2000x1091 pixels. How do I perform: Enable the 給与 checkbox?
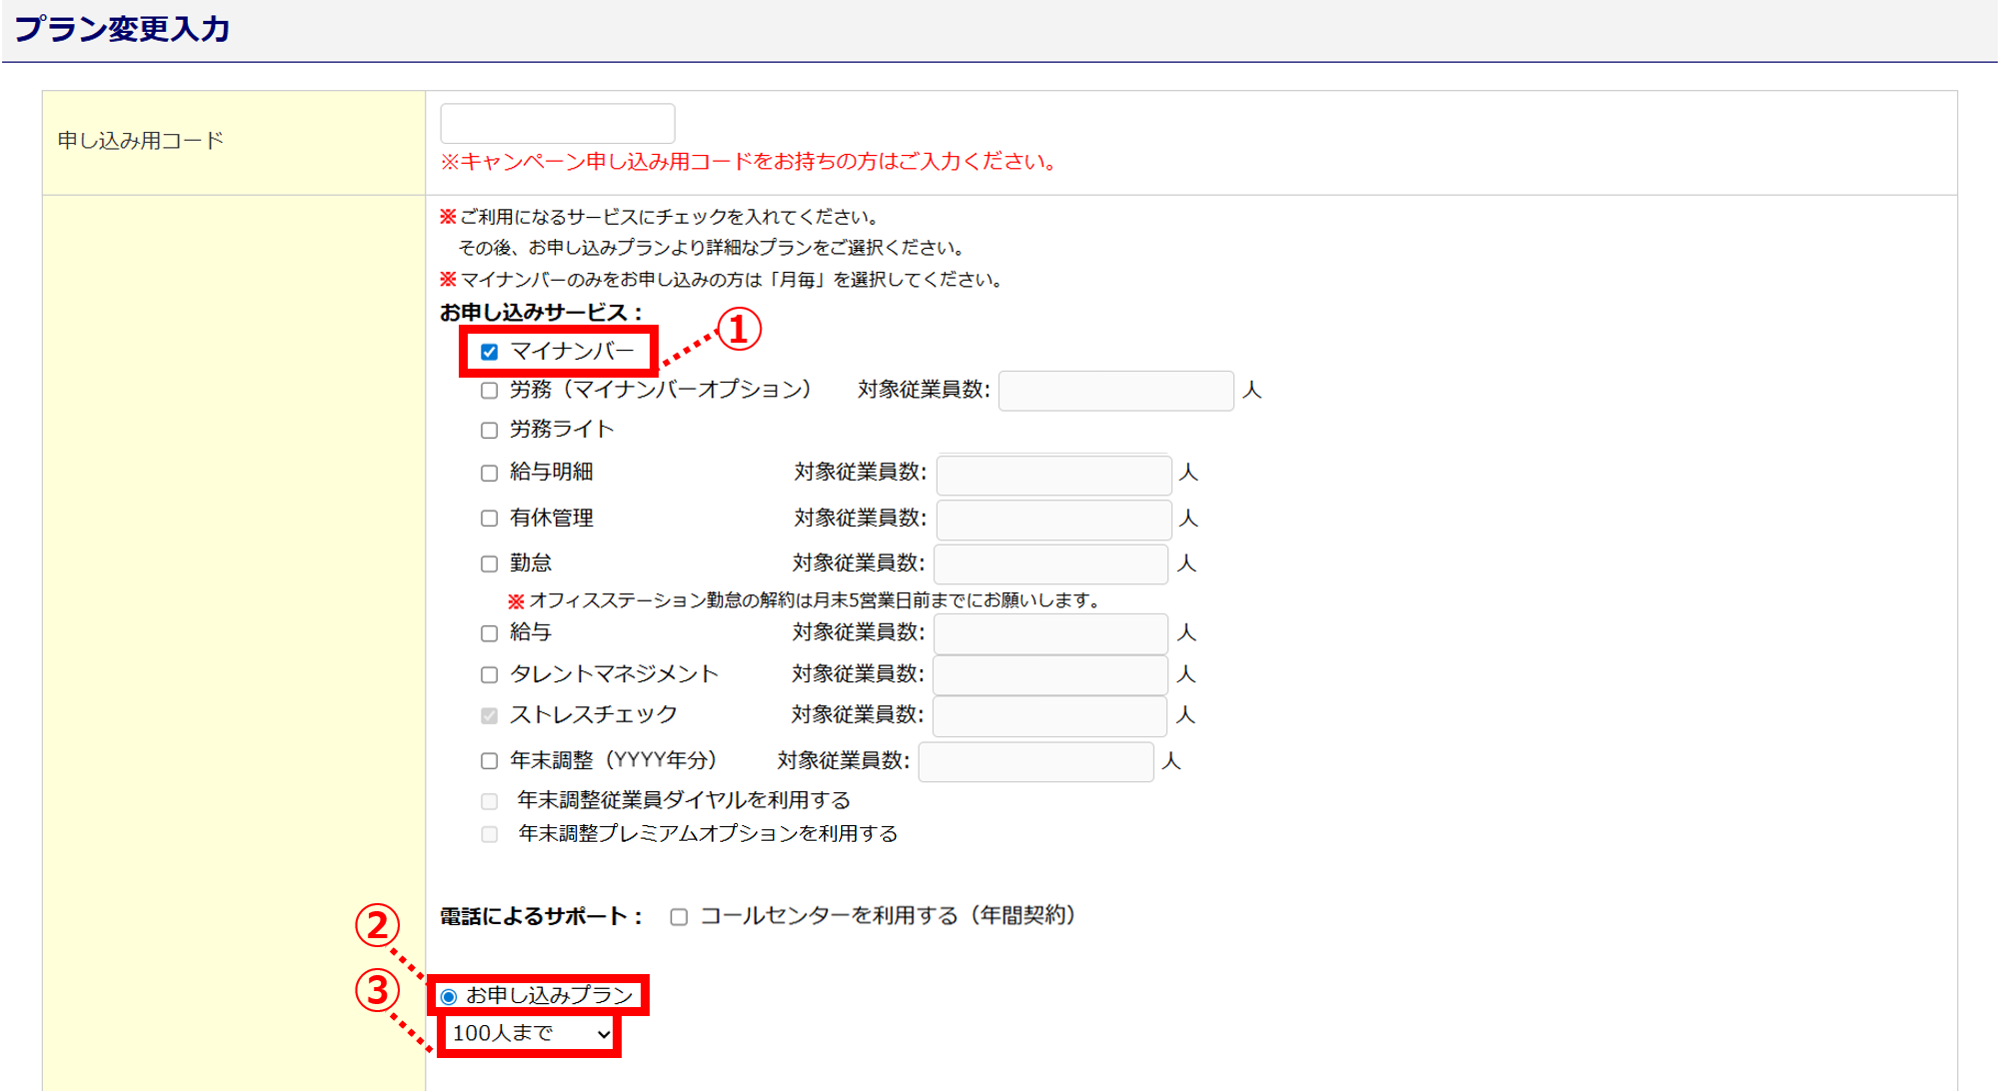pyautogui.click(x=489, y=633)
